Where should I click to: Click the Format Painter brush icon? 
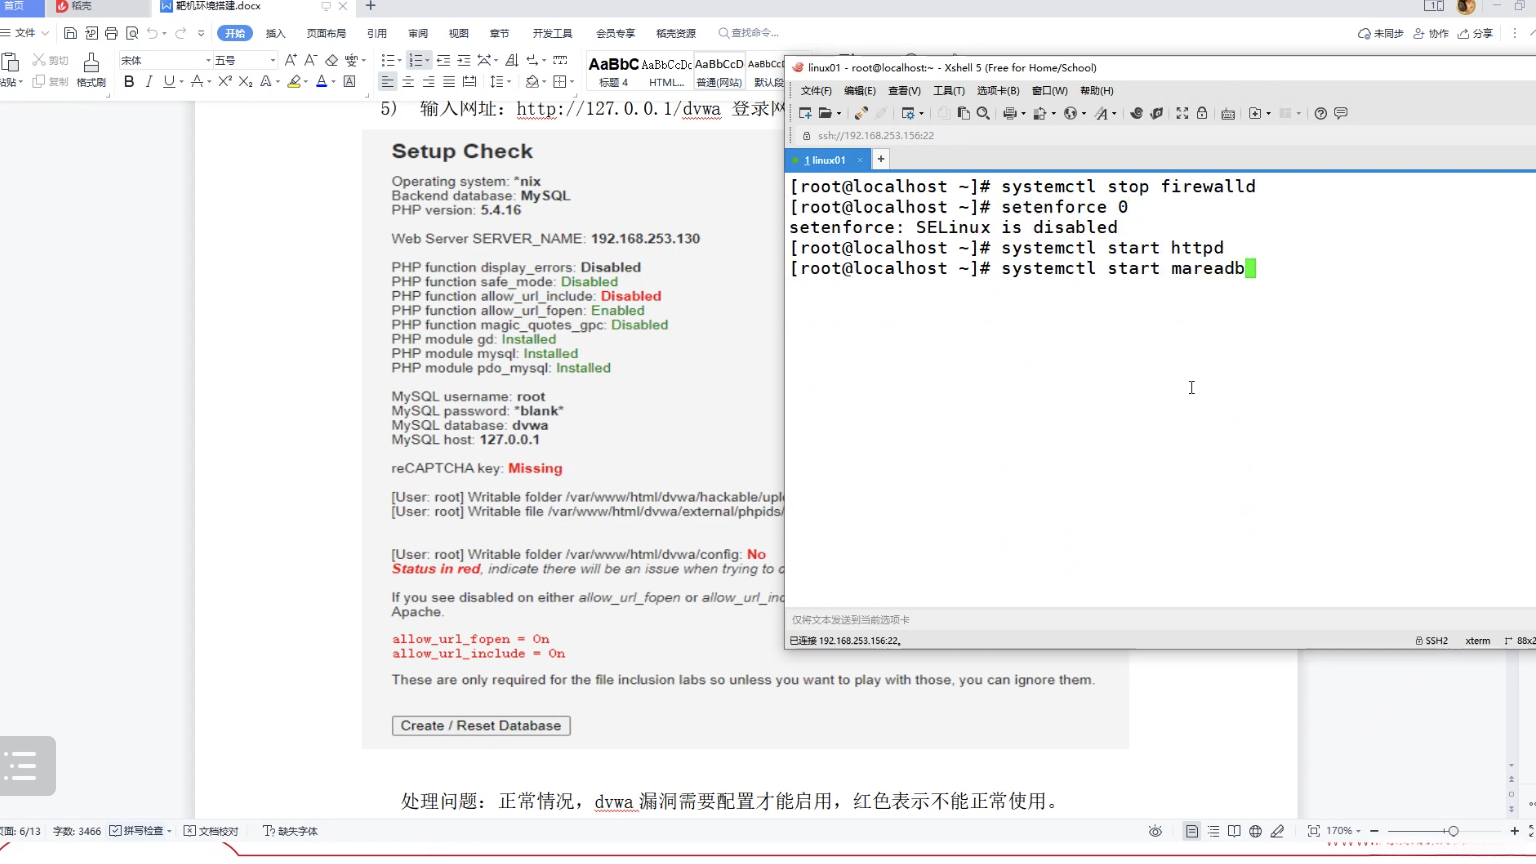[91, 62]
